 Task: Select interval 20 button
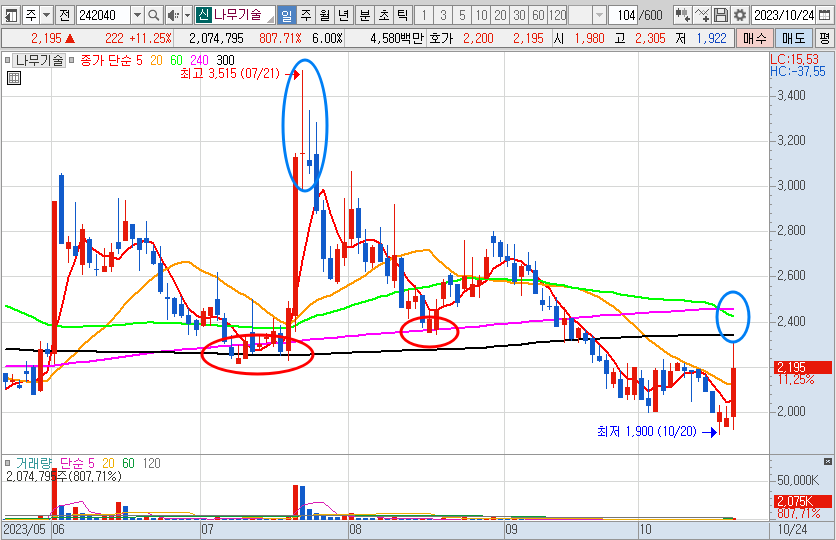pos(500,15)
